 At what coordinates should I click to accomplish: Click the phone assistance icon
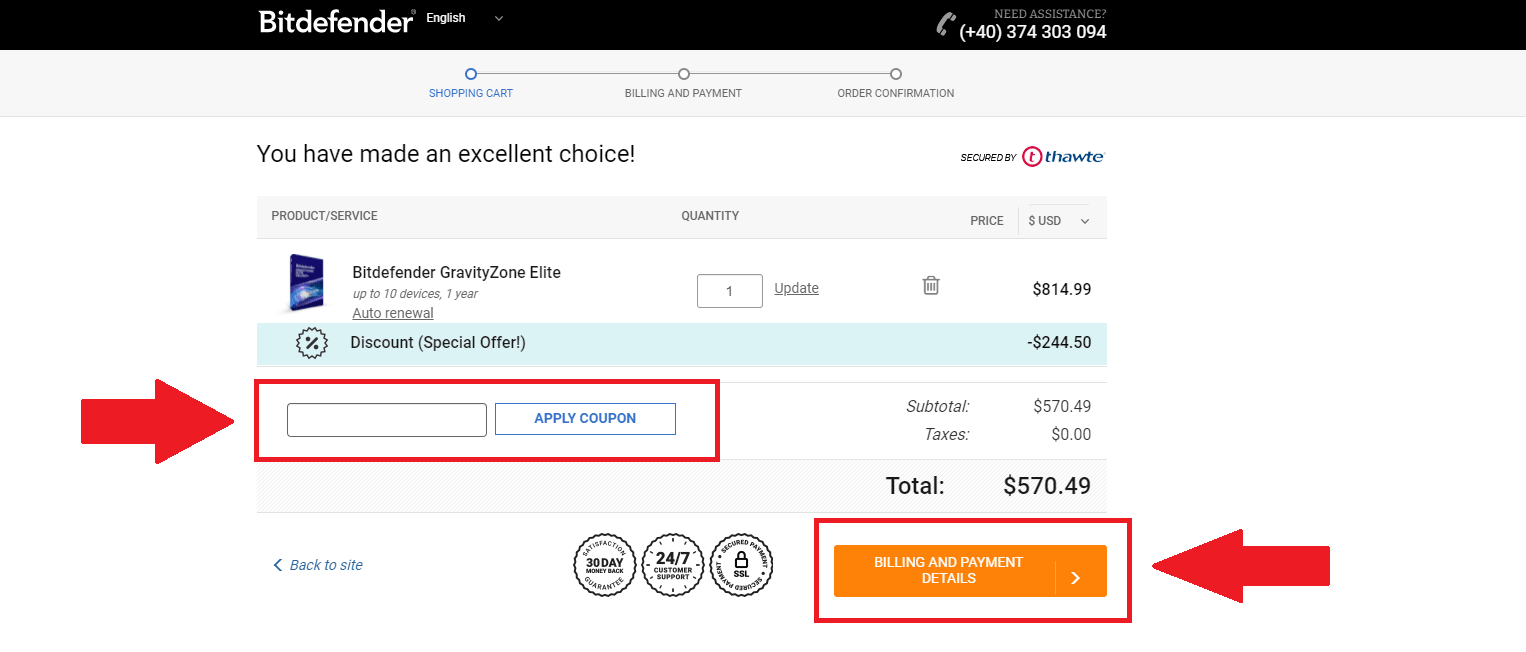pyautogui.click(x=945, y=24)
